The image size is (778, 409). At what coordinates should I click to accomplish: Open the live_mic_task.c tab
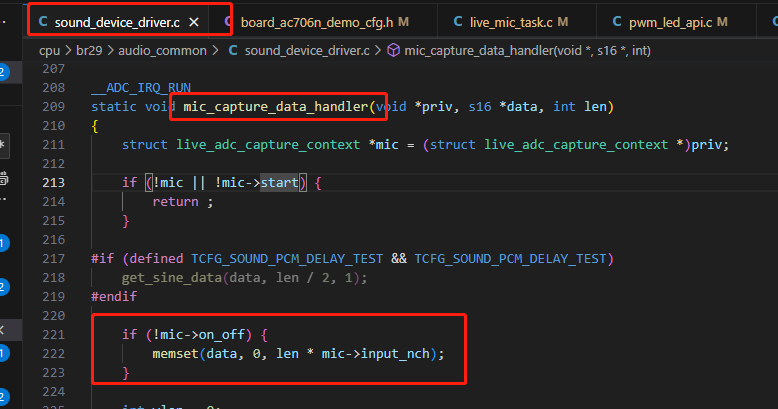511,22
